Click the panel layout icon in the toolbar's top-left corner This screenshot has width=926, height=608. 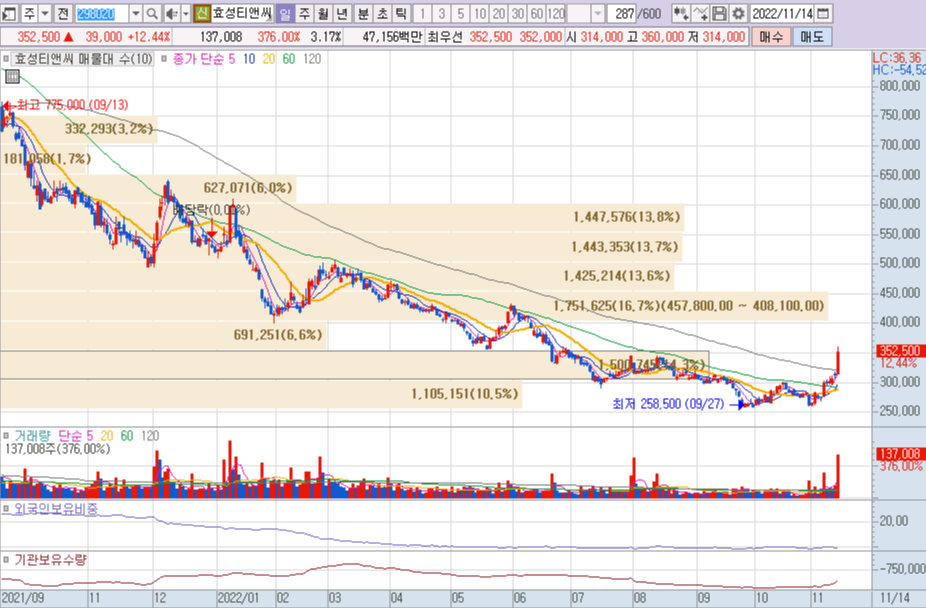[x=9, y=13]
